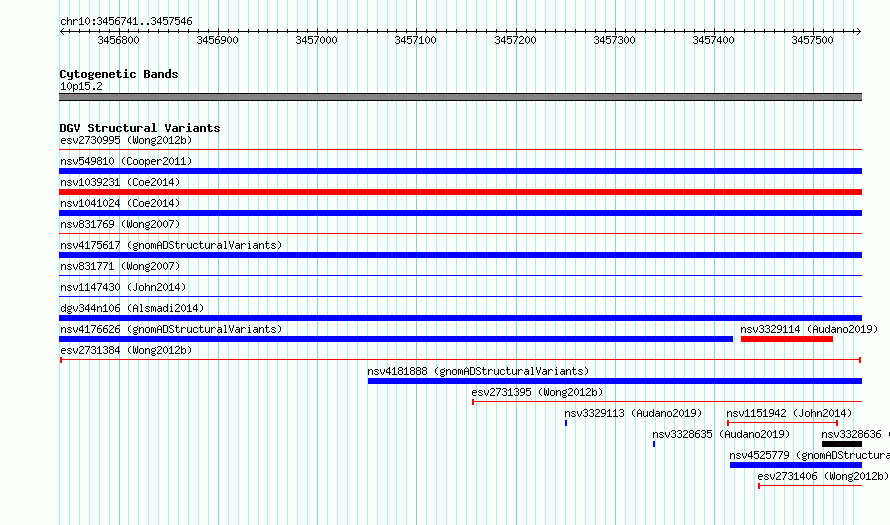The image size is (890, 525).
Task: Click the nsv1041024 (Coe2014) label
Action: click(x=120, y=203)
